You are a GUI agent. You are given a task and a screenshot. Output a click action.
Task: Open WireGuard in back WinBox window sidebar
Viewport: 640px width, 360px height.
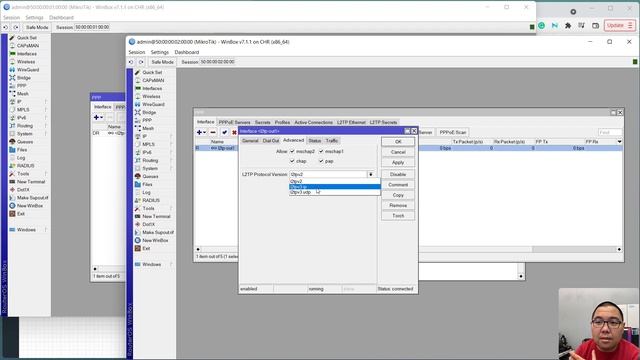coord(28,70)
